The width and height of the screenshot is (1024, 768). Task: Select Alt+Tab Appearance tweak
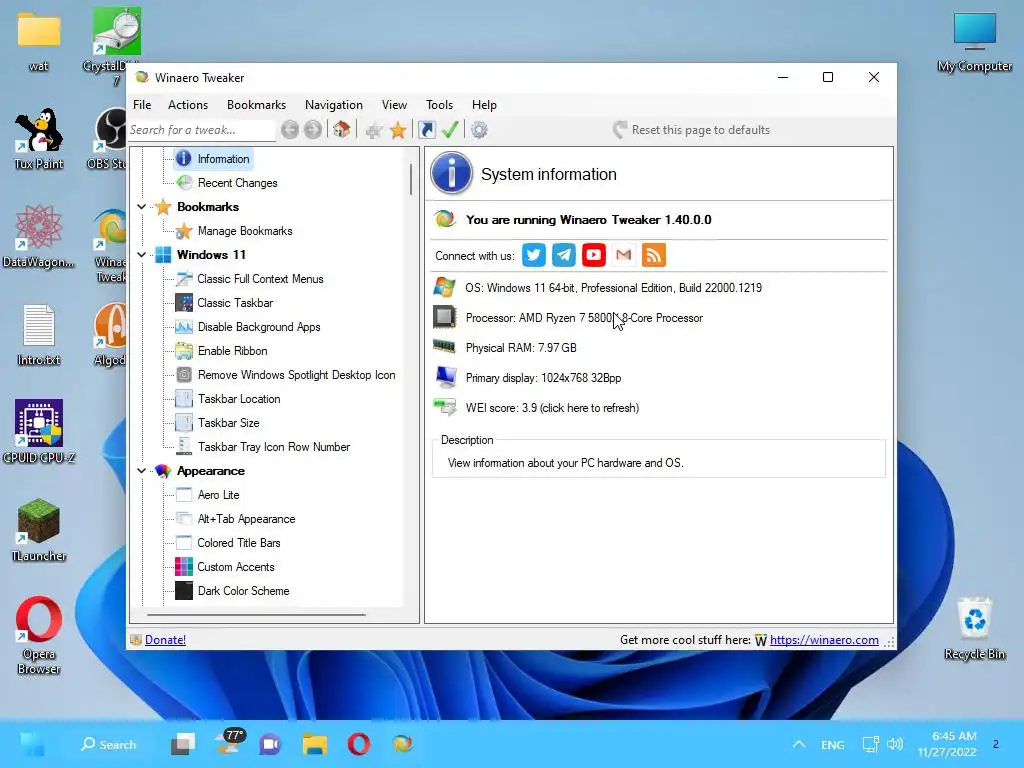pyautogui.click(x=246, y=519)
